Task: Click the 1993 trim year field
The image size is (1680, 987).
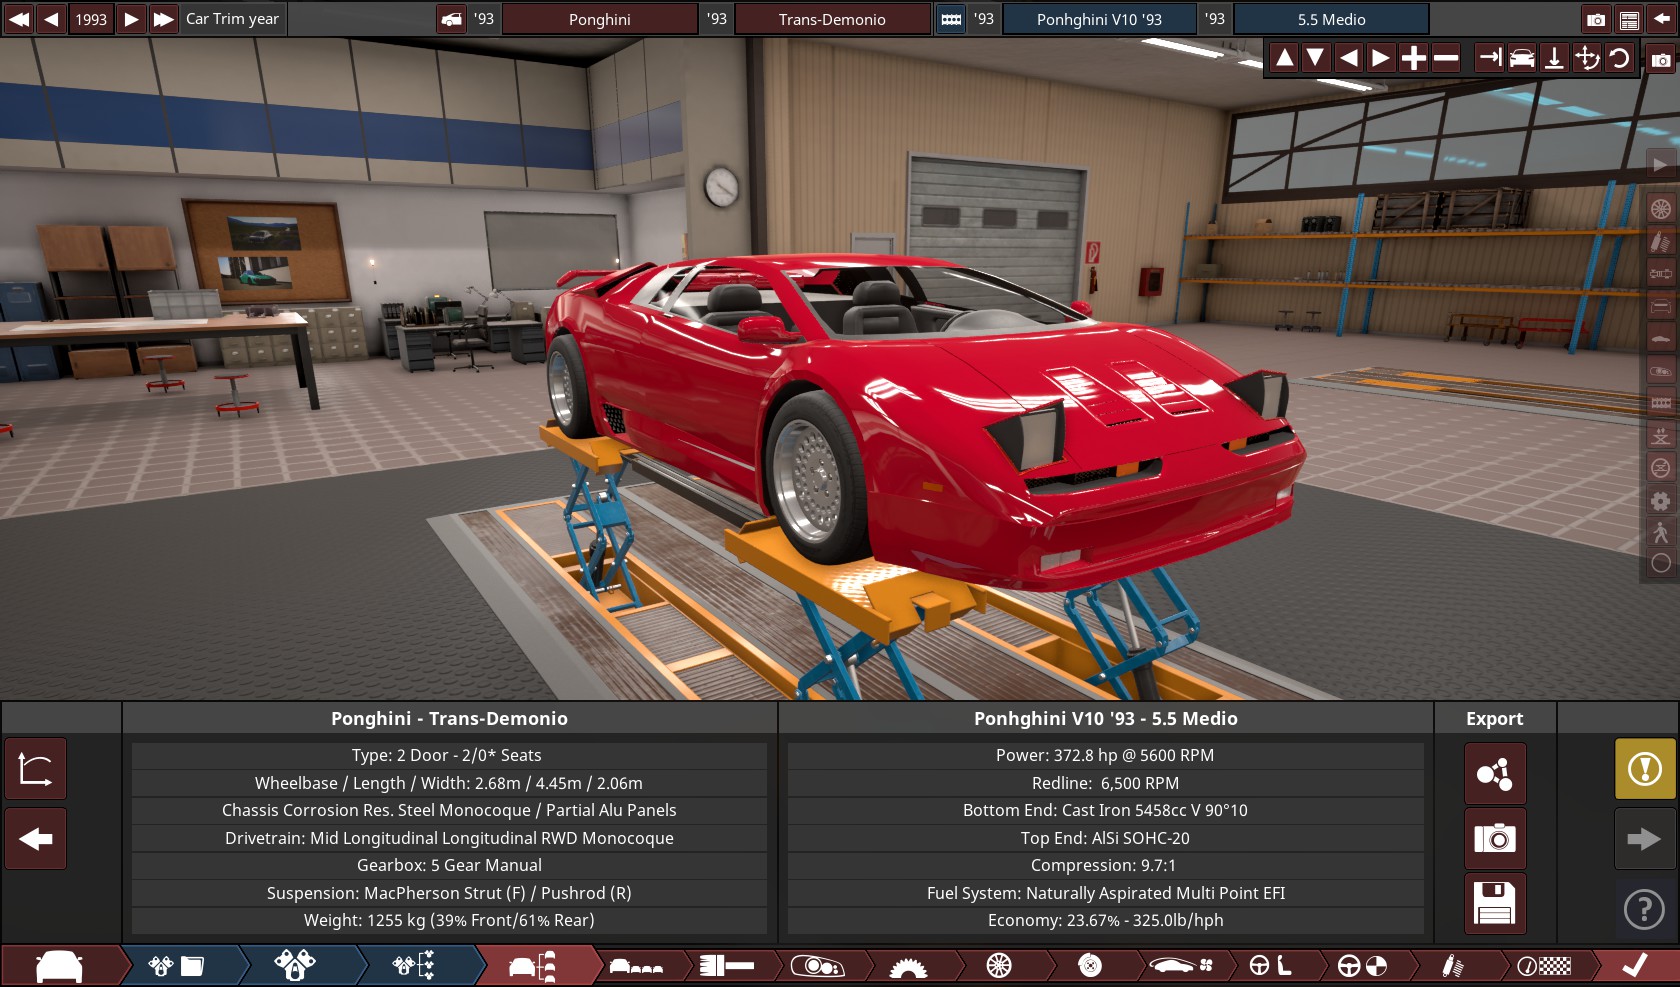Action: click(91, 19)
